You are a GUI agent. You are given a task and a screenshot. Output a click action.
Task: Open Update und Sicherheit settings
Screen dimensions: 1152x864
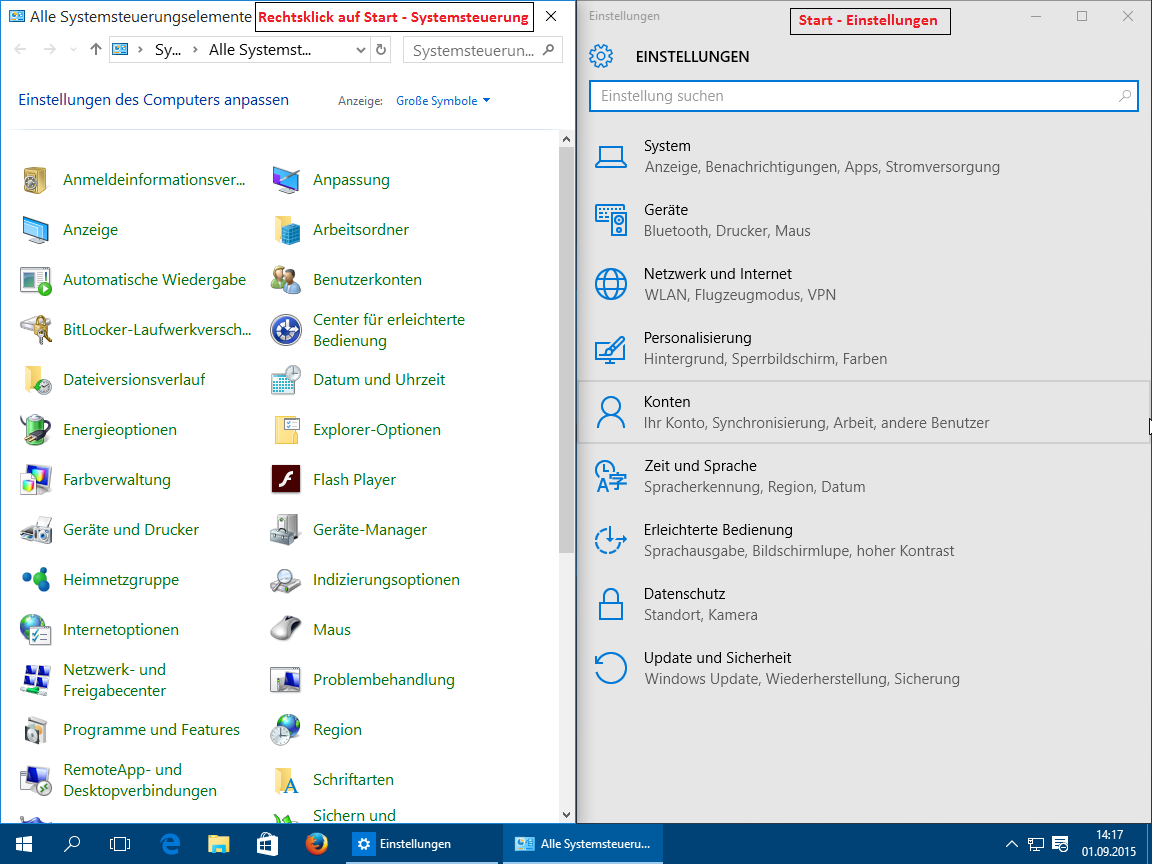click(x=864, y=668)
